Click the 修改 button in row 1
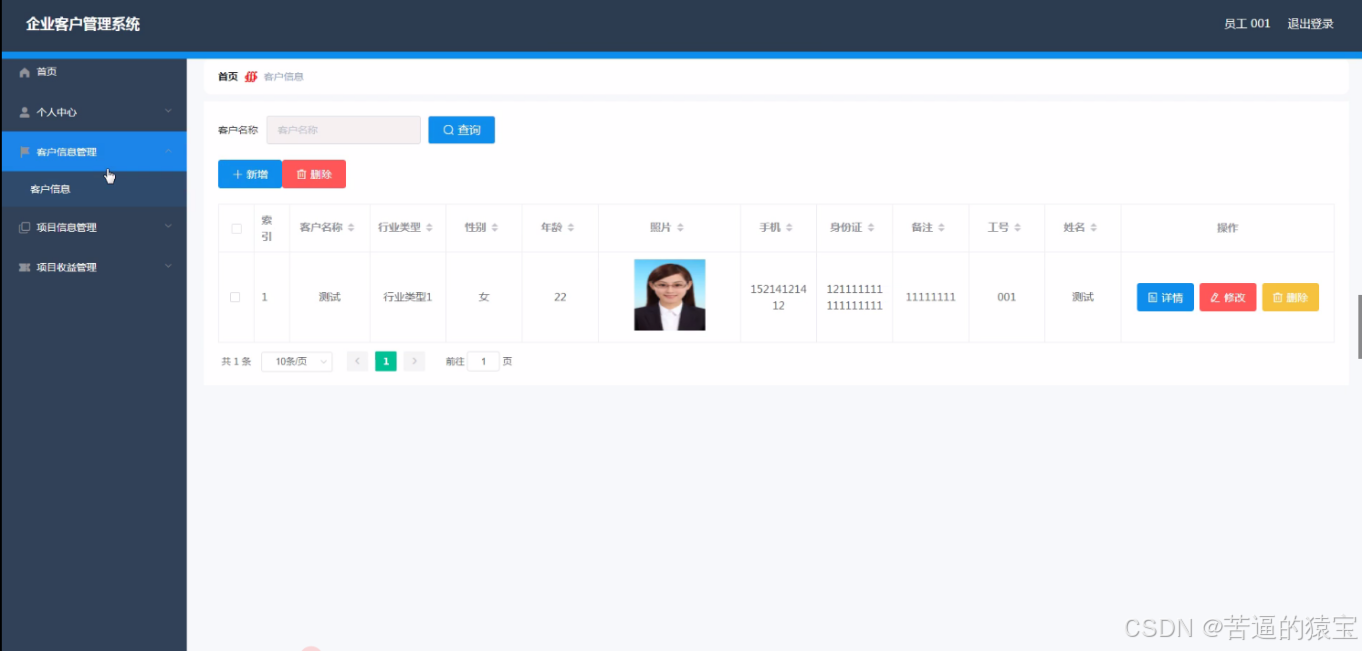Screen dimensions: 1362x651 (1228, 297)
